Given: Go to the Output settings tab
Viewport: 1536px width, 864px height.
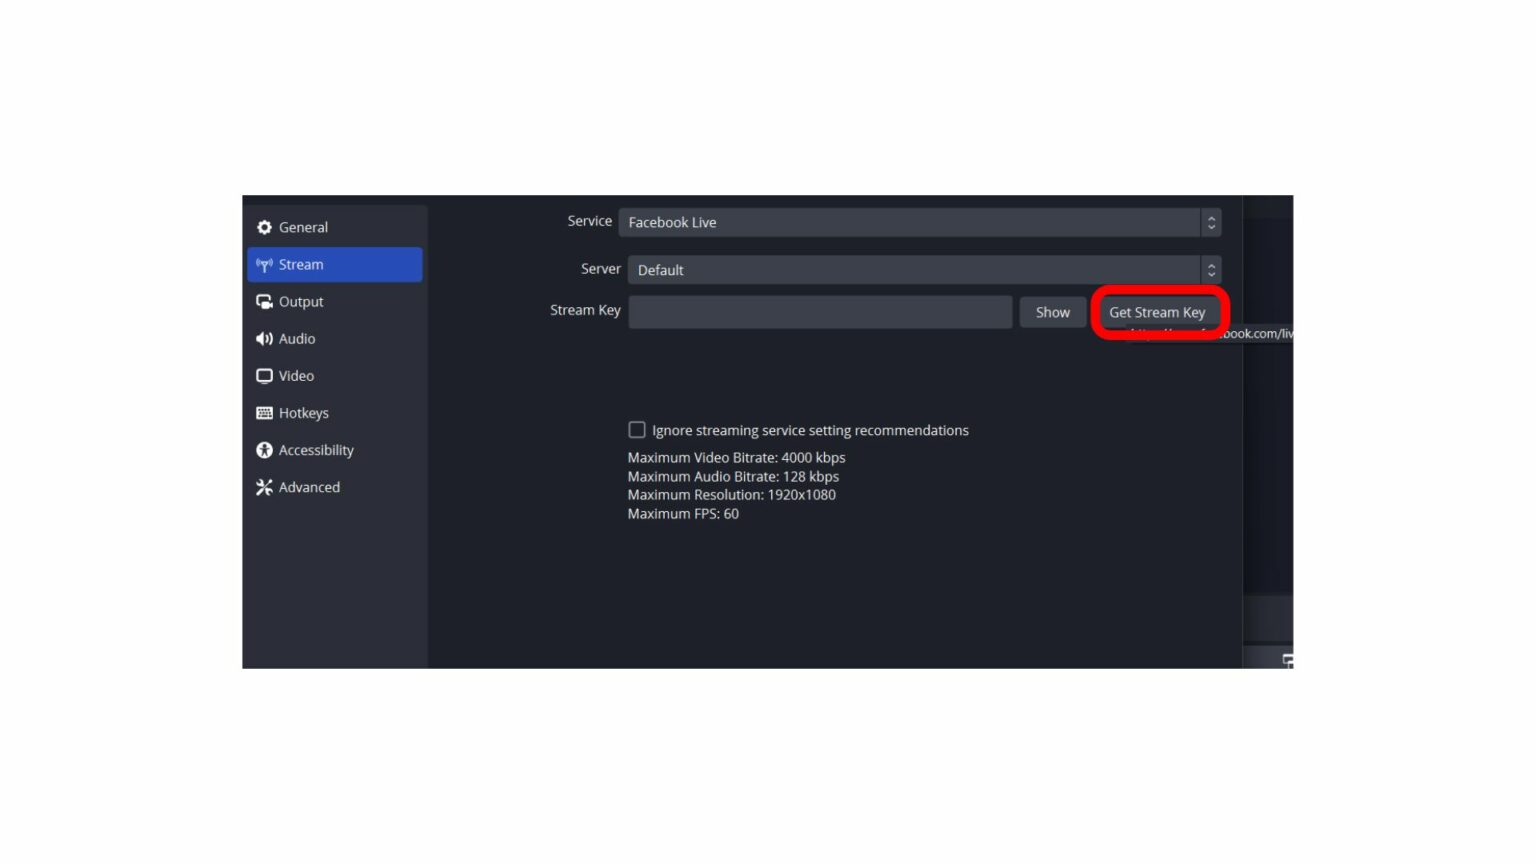Looking at the screenshot, I should [300, 301].
